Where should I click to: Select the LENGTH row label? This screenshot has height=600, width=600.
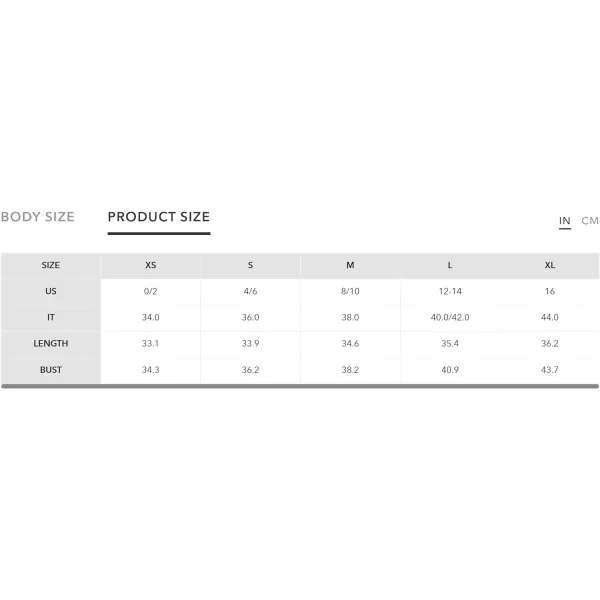pos(51,344)
